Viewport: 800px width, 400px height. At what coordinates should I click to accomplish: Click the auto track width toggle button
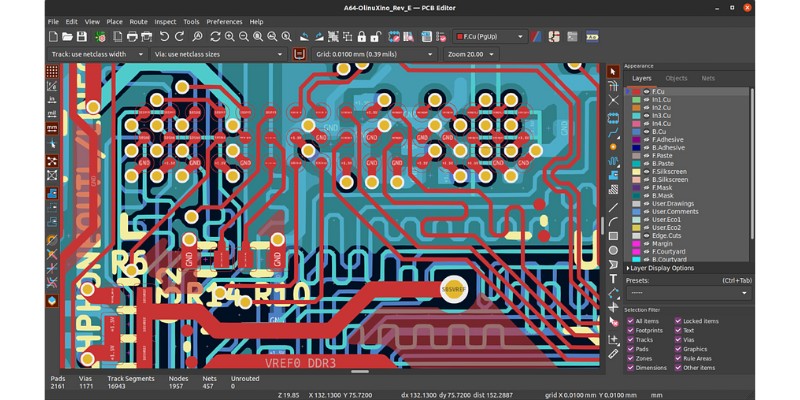(299, 54)
